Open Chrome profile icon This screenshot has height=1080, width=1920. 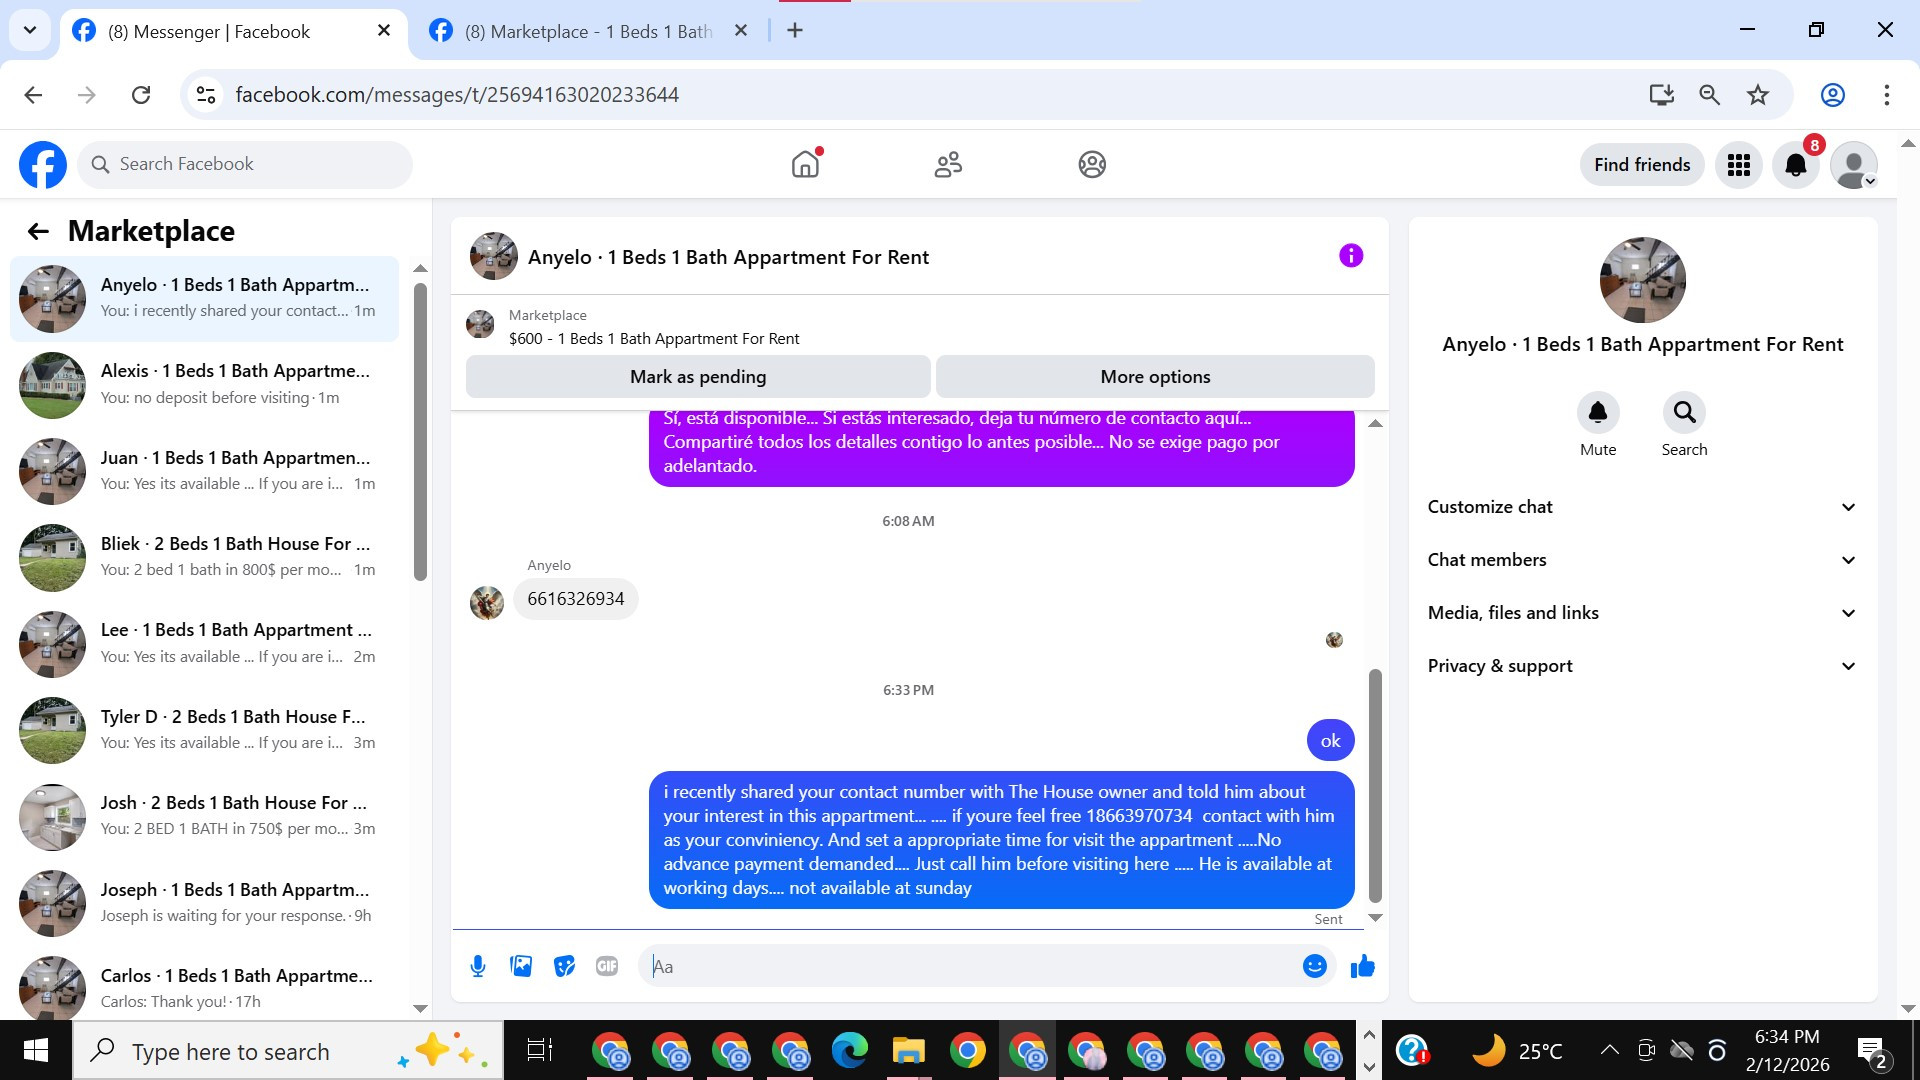pos(1832,95)
